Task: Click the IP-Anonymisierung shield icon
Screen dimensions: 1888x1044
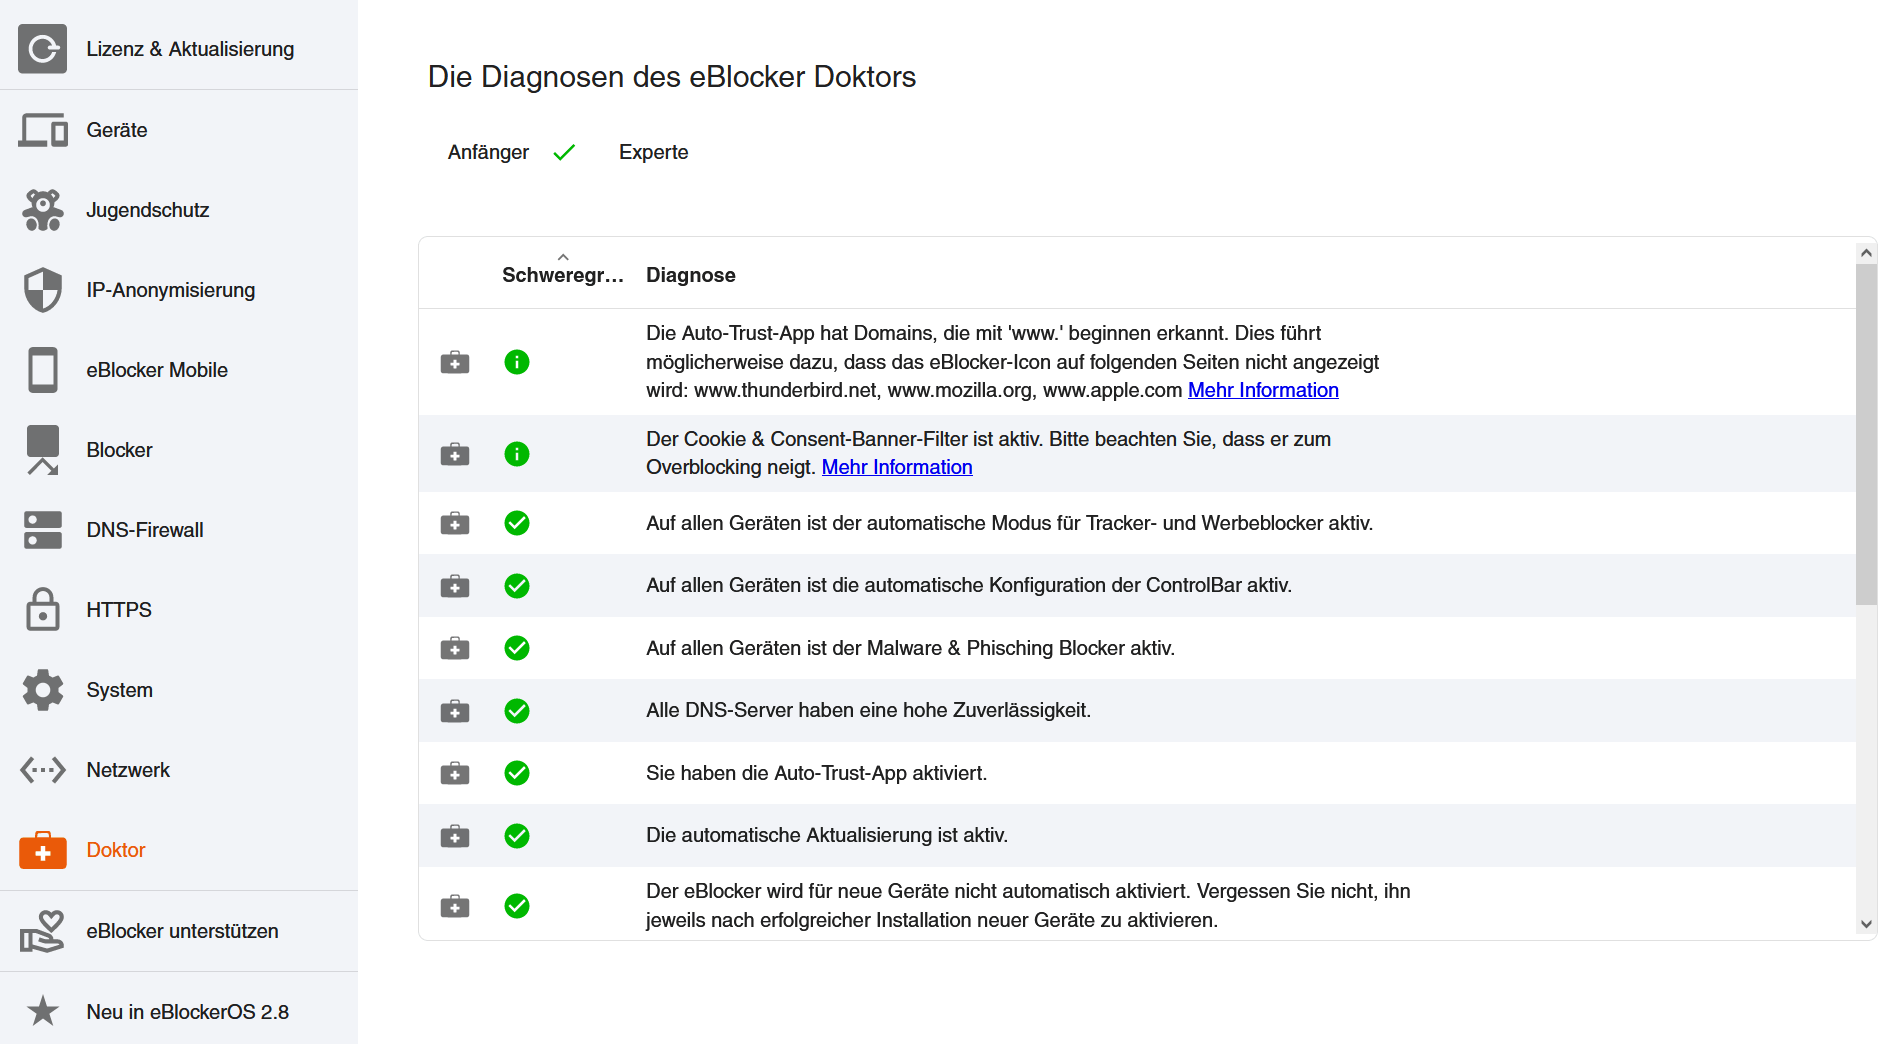Action: (42, 290)
